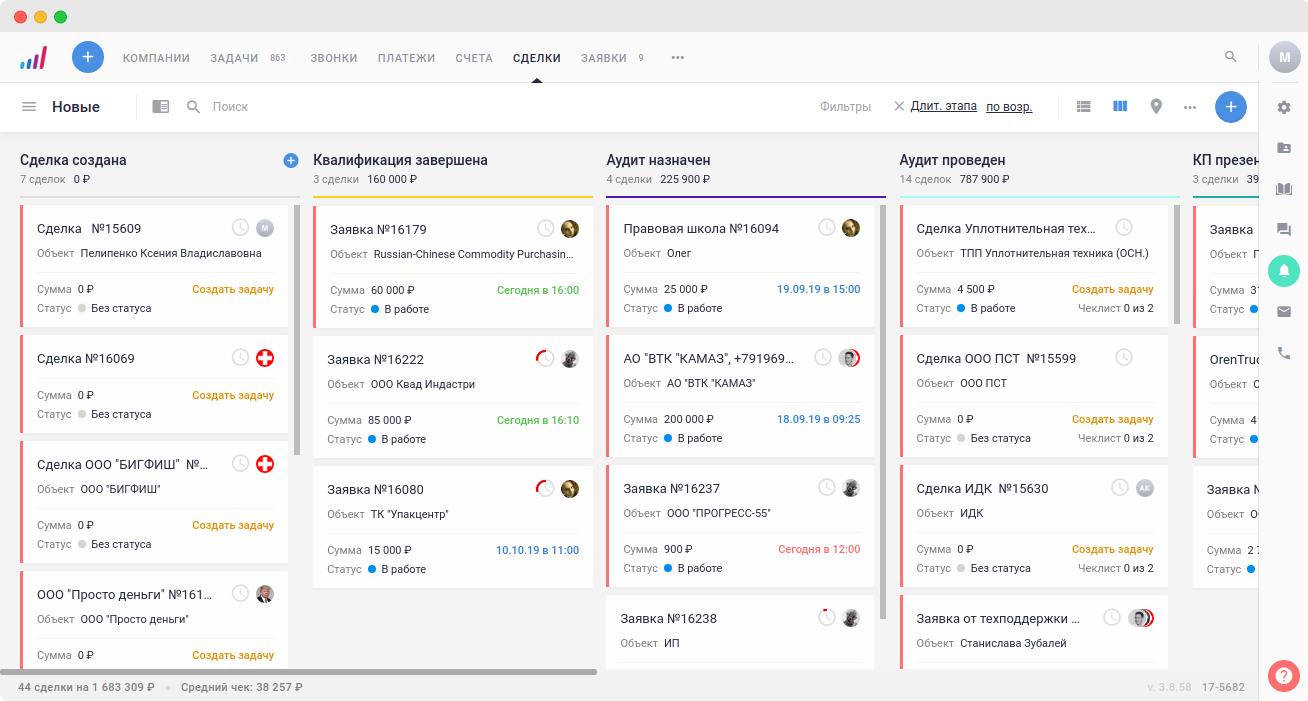The width and height of the screenshot is (1308, 701).
Task: Click the horizontal scrollbar at the bottom
Action: click(298, 672)
